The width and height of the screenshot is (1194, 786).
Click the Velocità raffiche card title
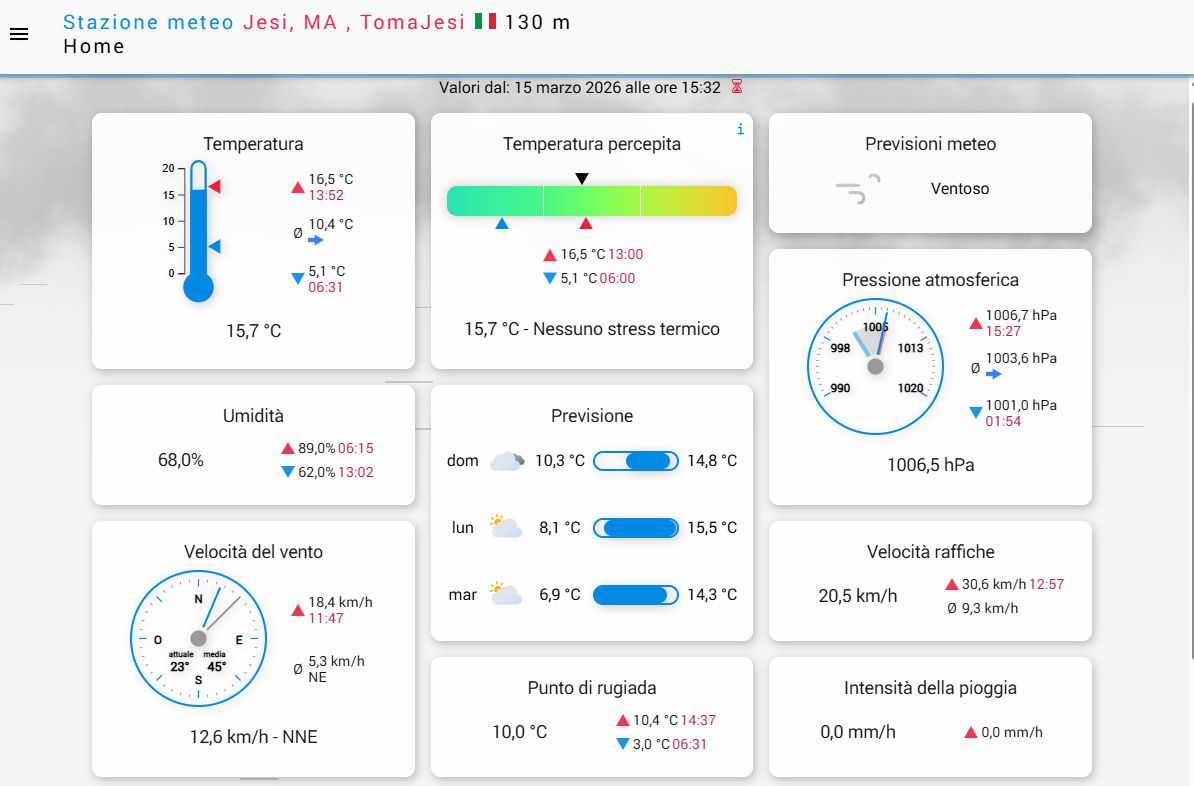930,552
